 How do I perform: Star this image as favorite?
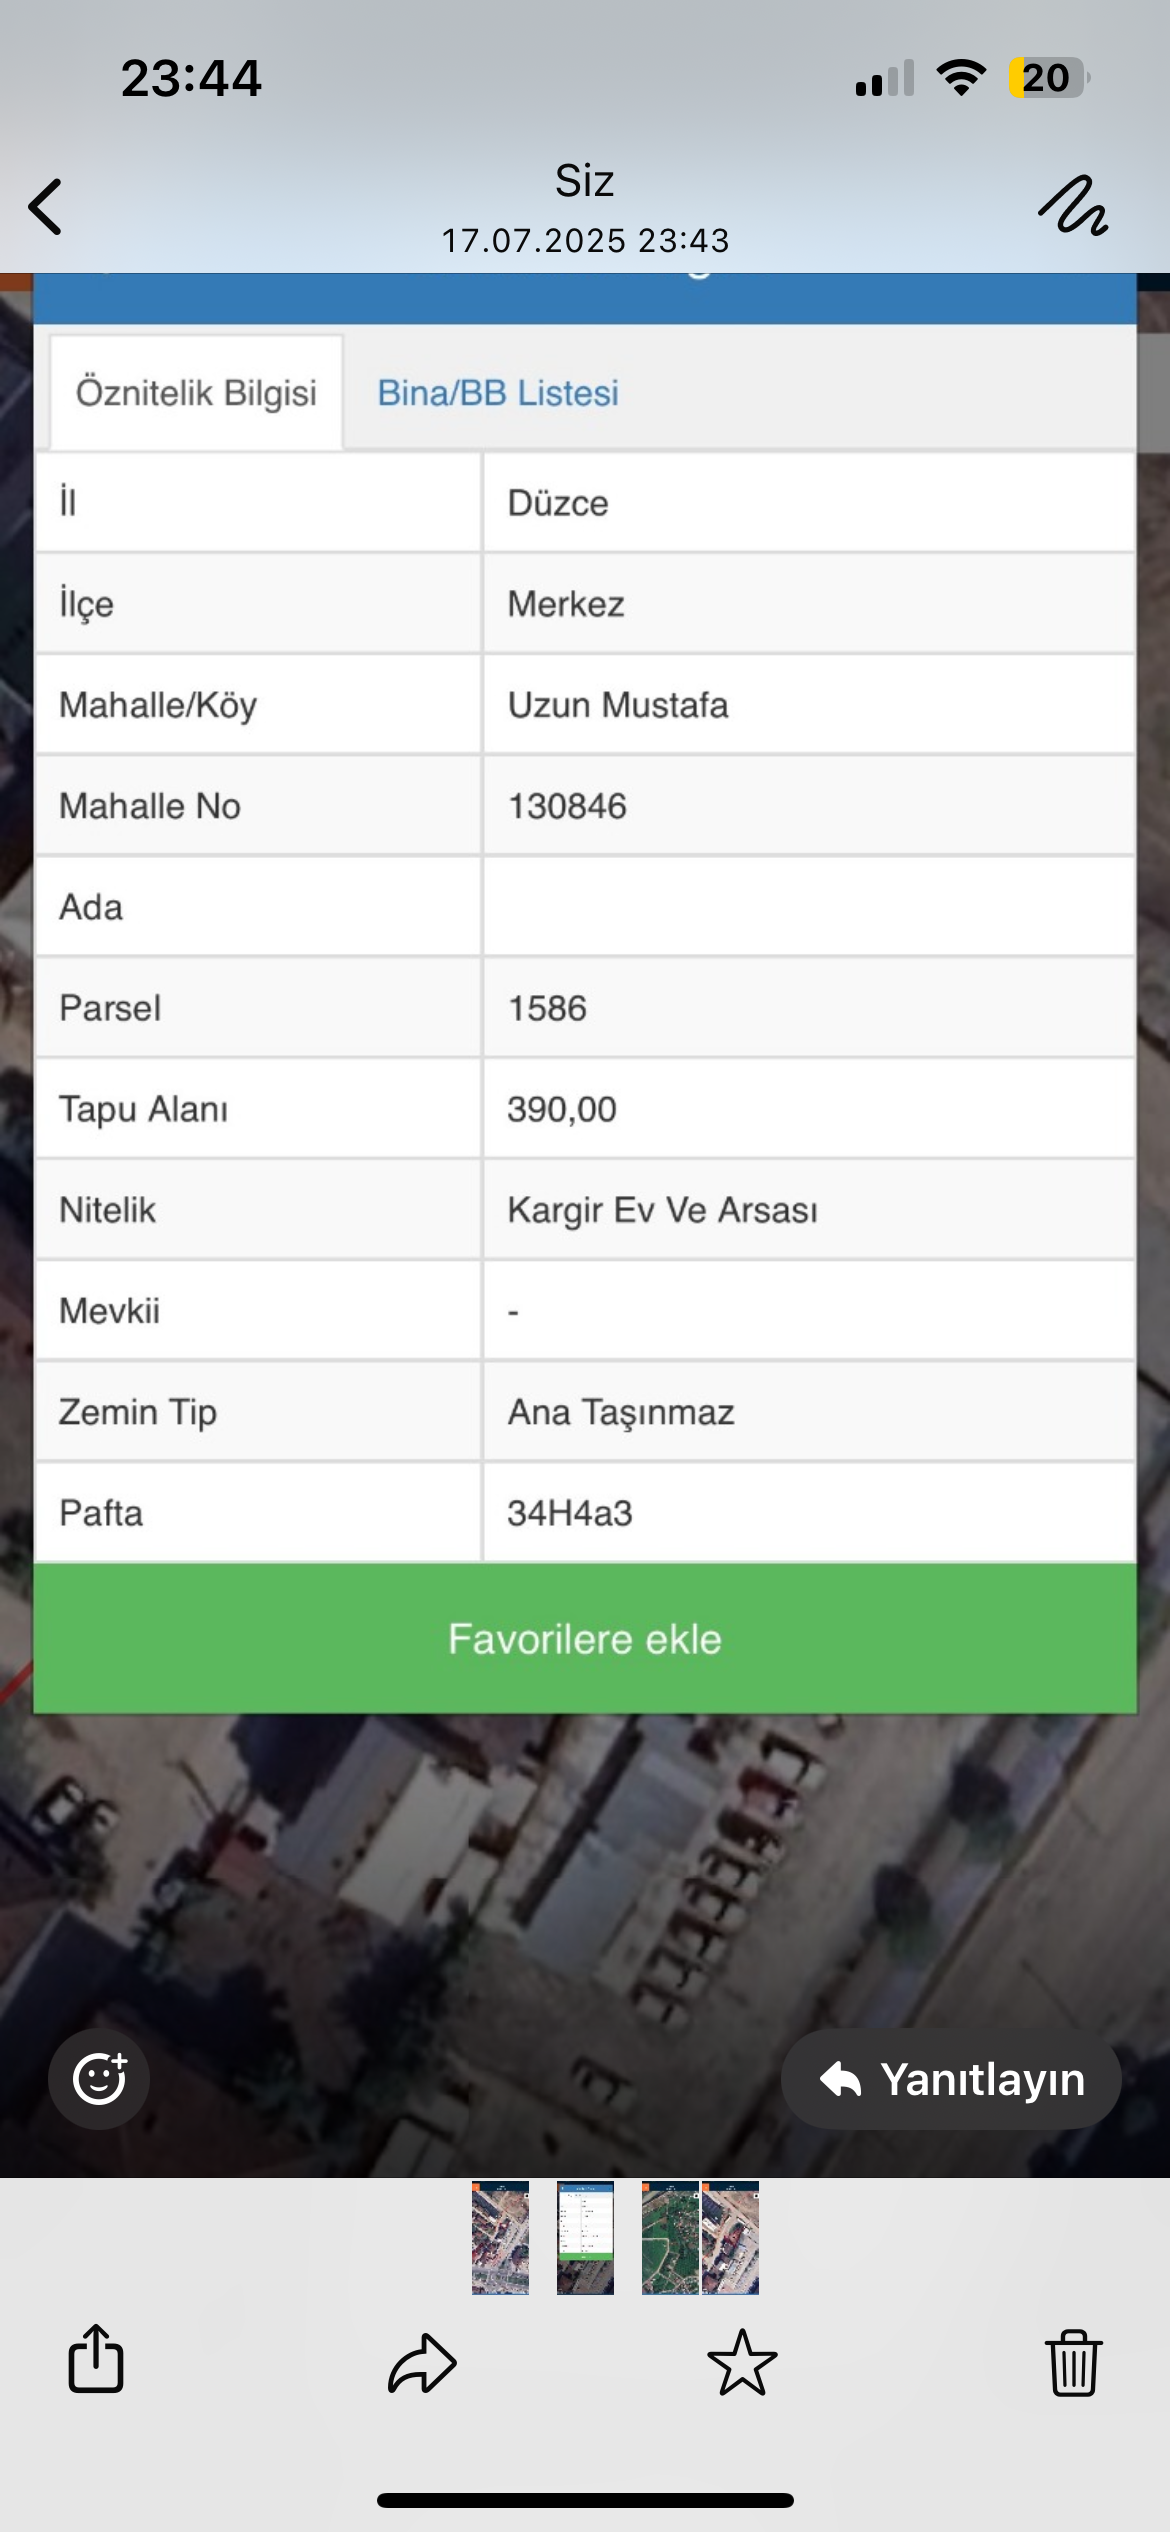742,2363
